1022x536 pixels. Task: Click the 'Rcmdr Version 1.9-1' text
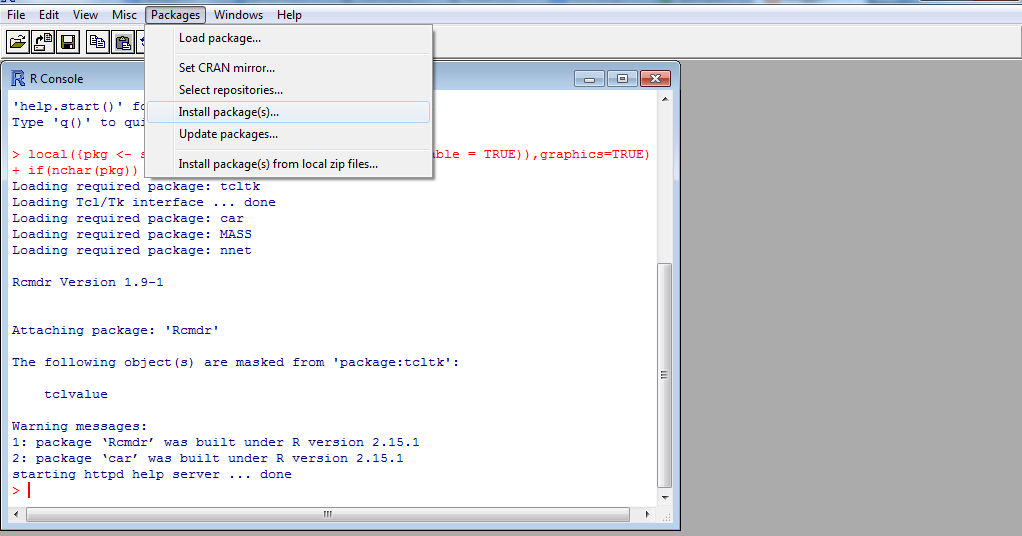point(87,282)
